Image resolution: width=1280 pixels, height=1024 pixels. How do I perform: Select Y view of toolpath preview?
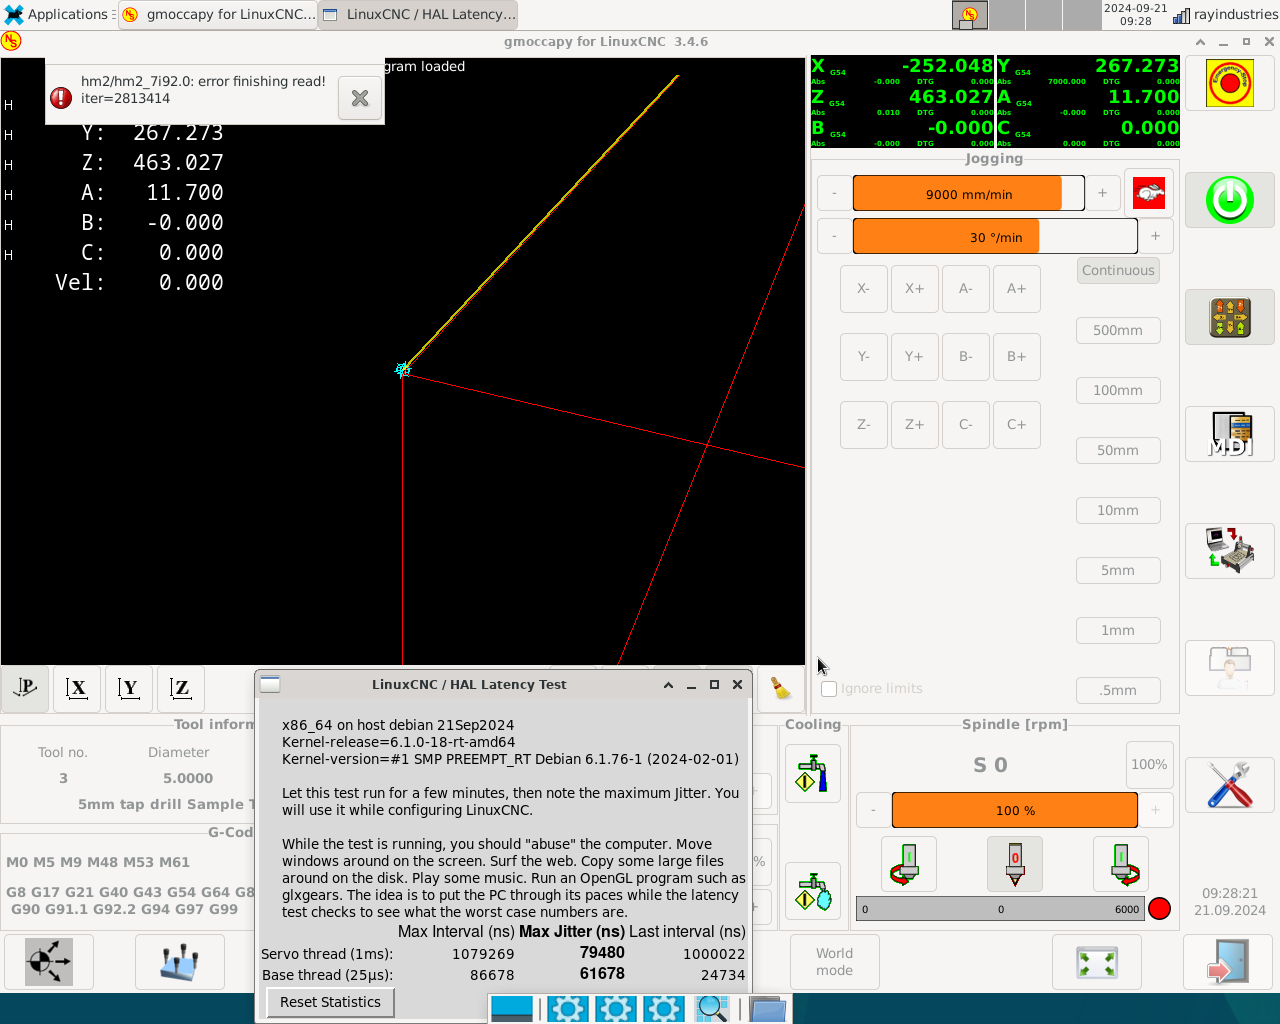tap(129, 688)
